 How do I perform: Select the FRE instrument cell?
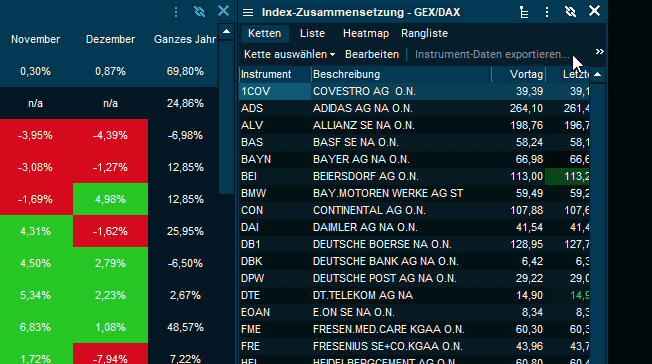pos(275,347)
